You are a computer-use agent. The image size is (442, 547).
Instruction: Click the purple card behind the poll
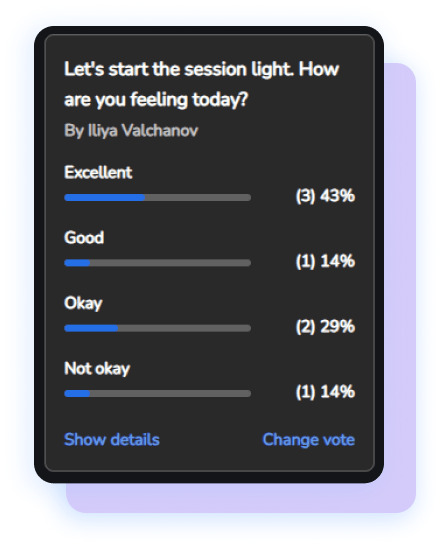tap(400, 279)
